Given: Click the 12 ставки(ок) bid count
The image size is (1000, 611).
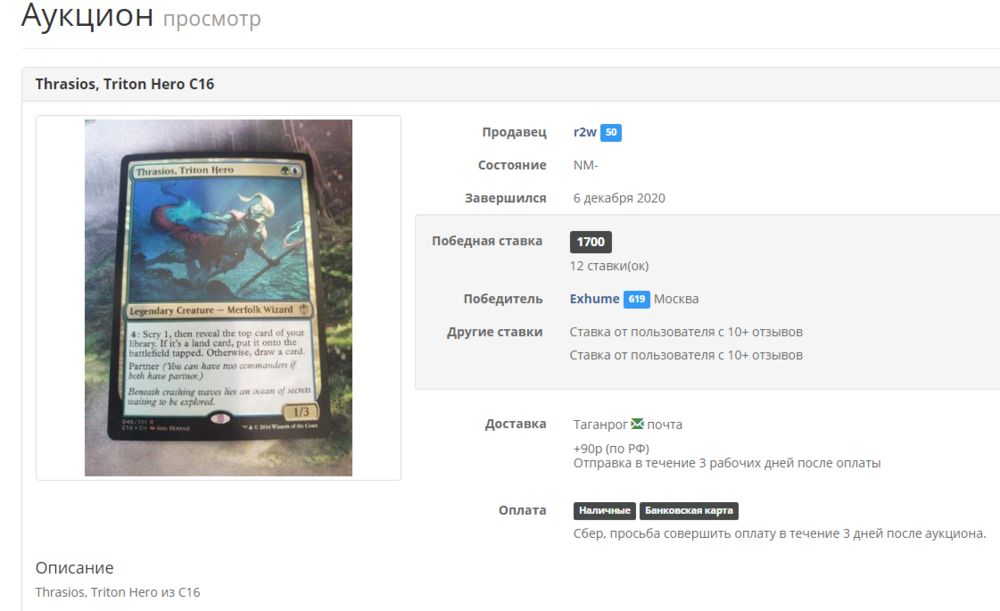Looking at the screenshot, I should click(x=609, y=266).
